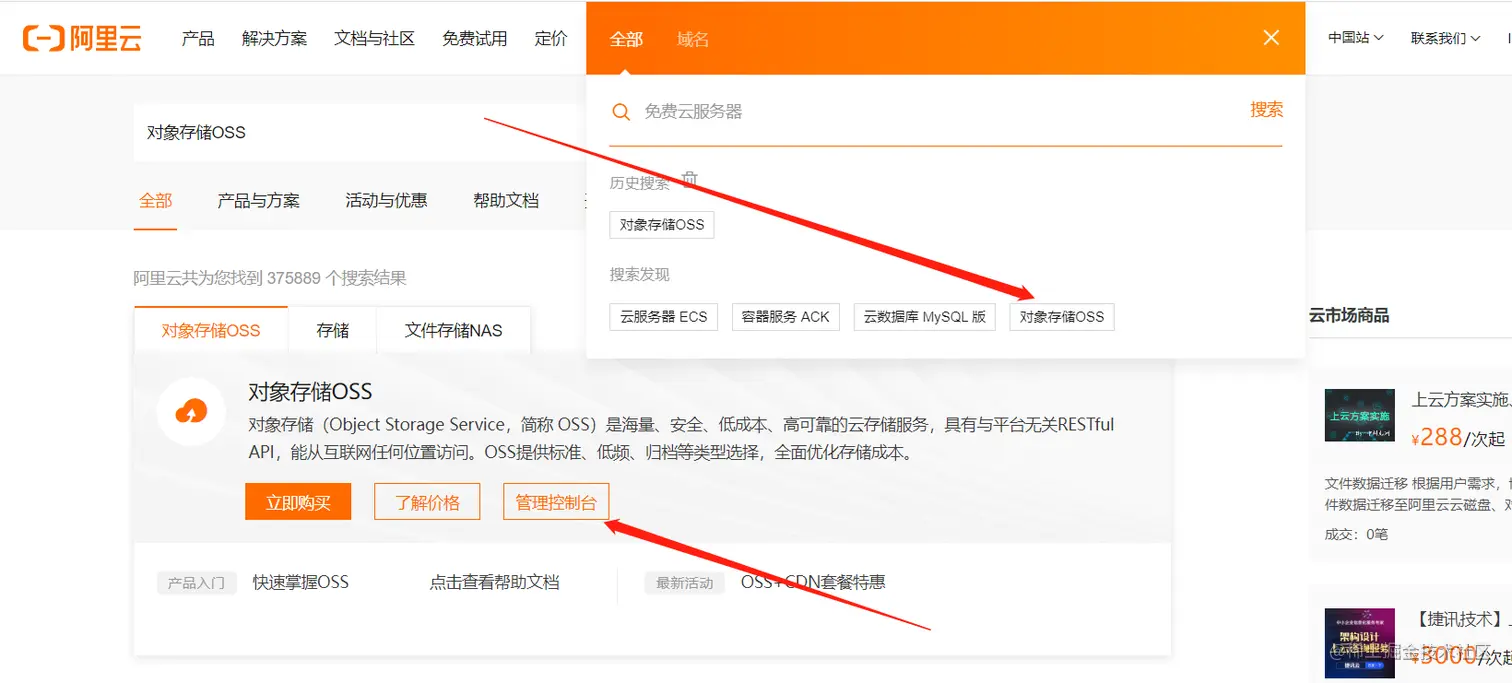Viewport: 1512px width, 683px height.
Task: Select the 文件存储NAS product tab
Action: click(454, 330)
